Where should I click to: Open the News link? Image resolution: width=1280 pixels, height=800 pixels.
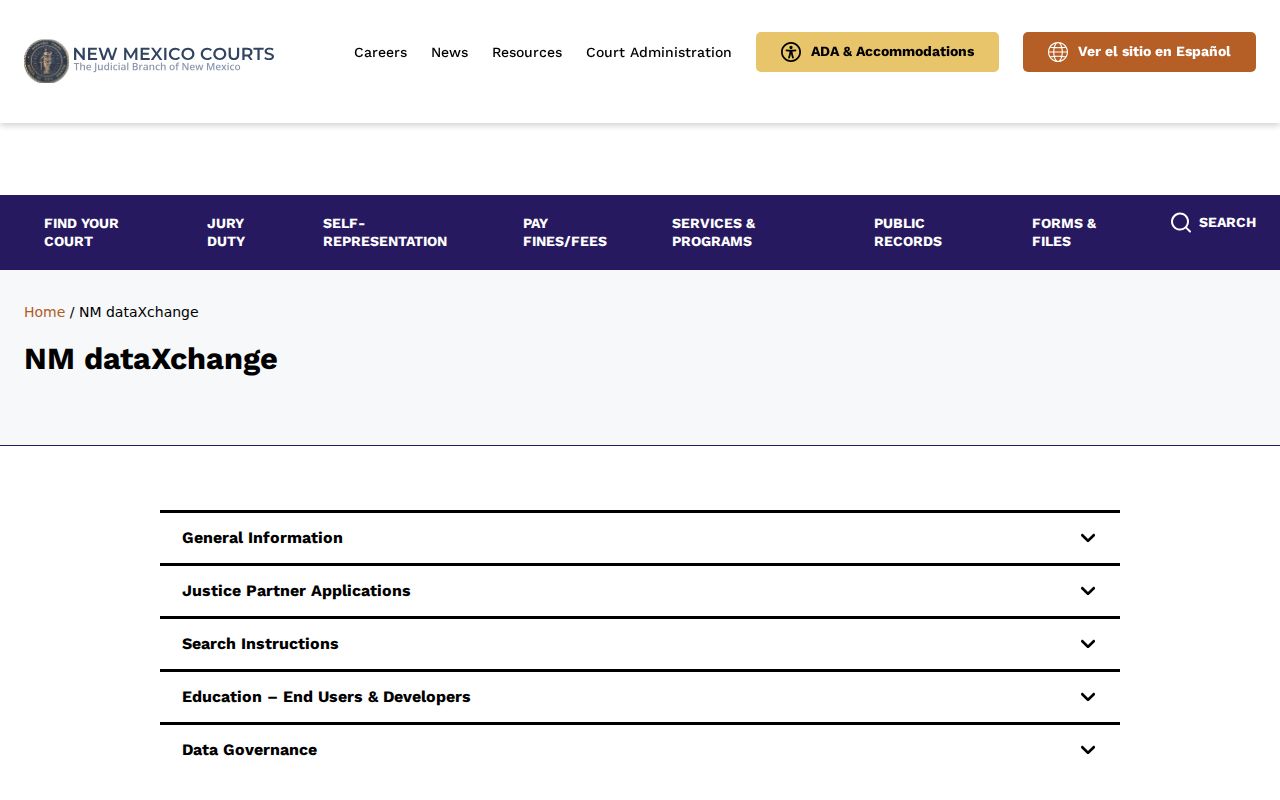449,52
